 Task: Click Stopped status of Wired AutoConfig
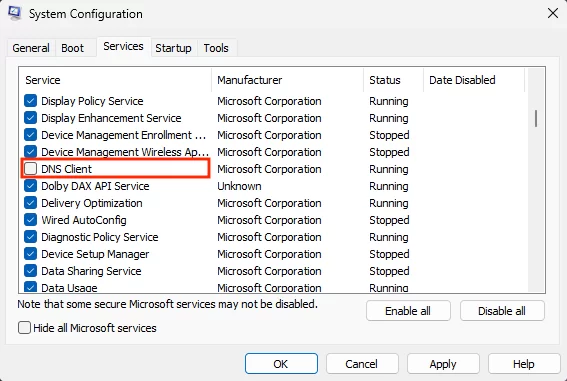click(389, 220)
